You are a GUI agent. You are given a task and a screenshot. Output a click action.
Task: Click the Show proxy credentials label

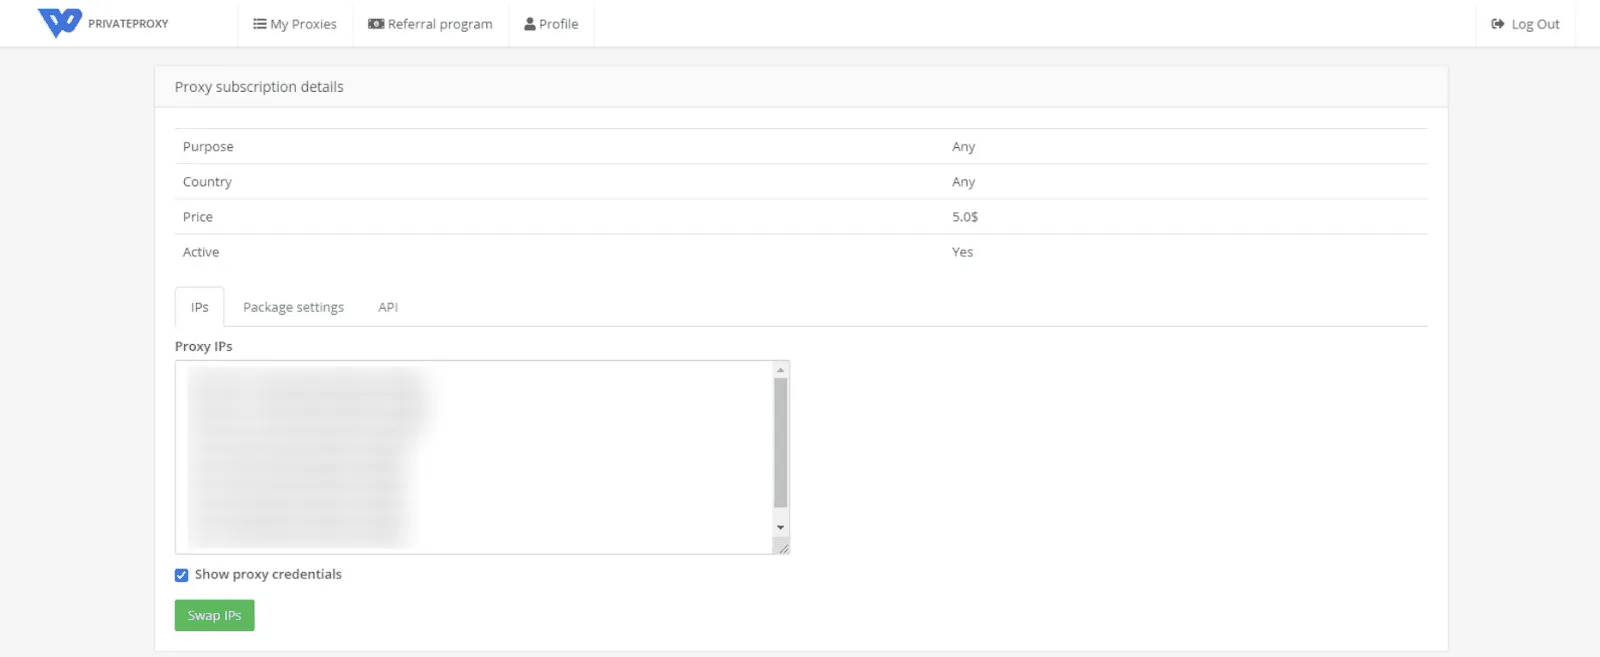pyautogui.click(x=268, y=574)
